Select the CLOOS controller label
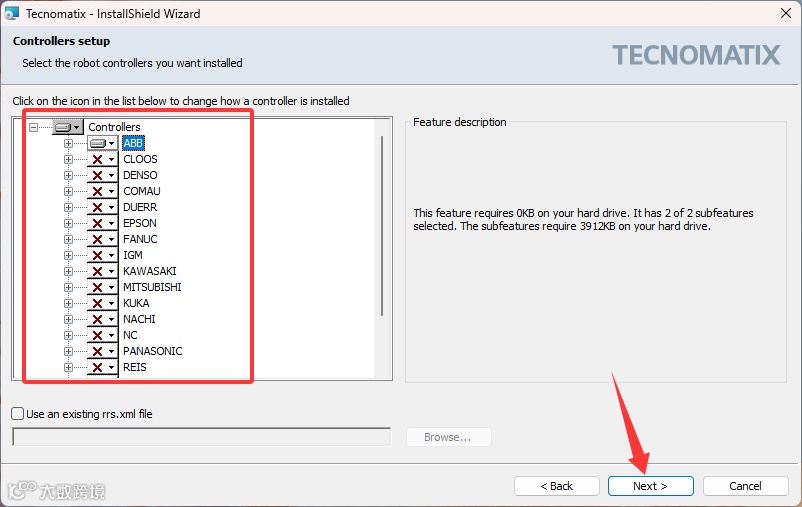 pyautogui.click(x=140, y=159)
